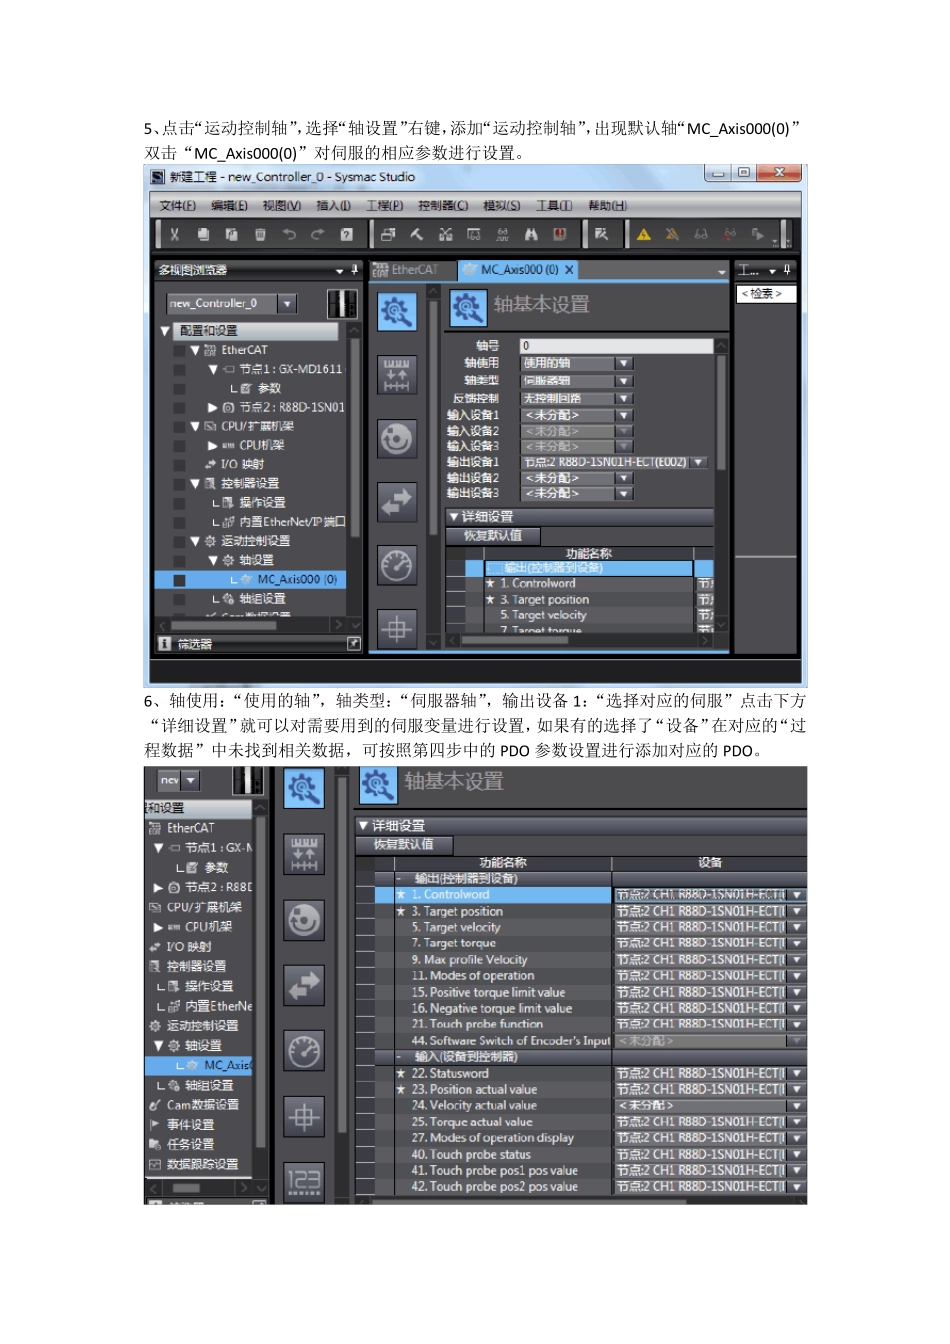Open the gauge limit settings icon, step 6 screenshot
Viewport: 950px width, 1344px height.
pyautogui.click(x=304, y=1051)
